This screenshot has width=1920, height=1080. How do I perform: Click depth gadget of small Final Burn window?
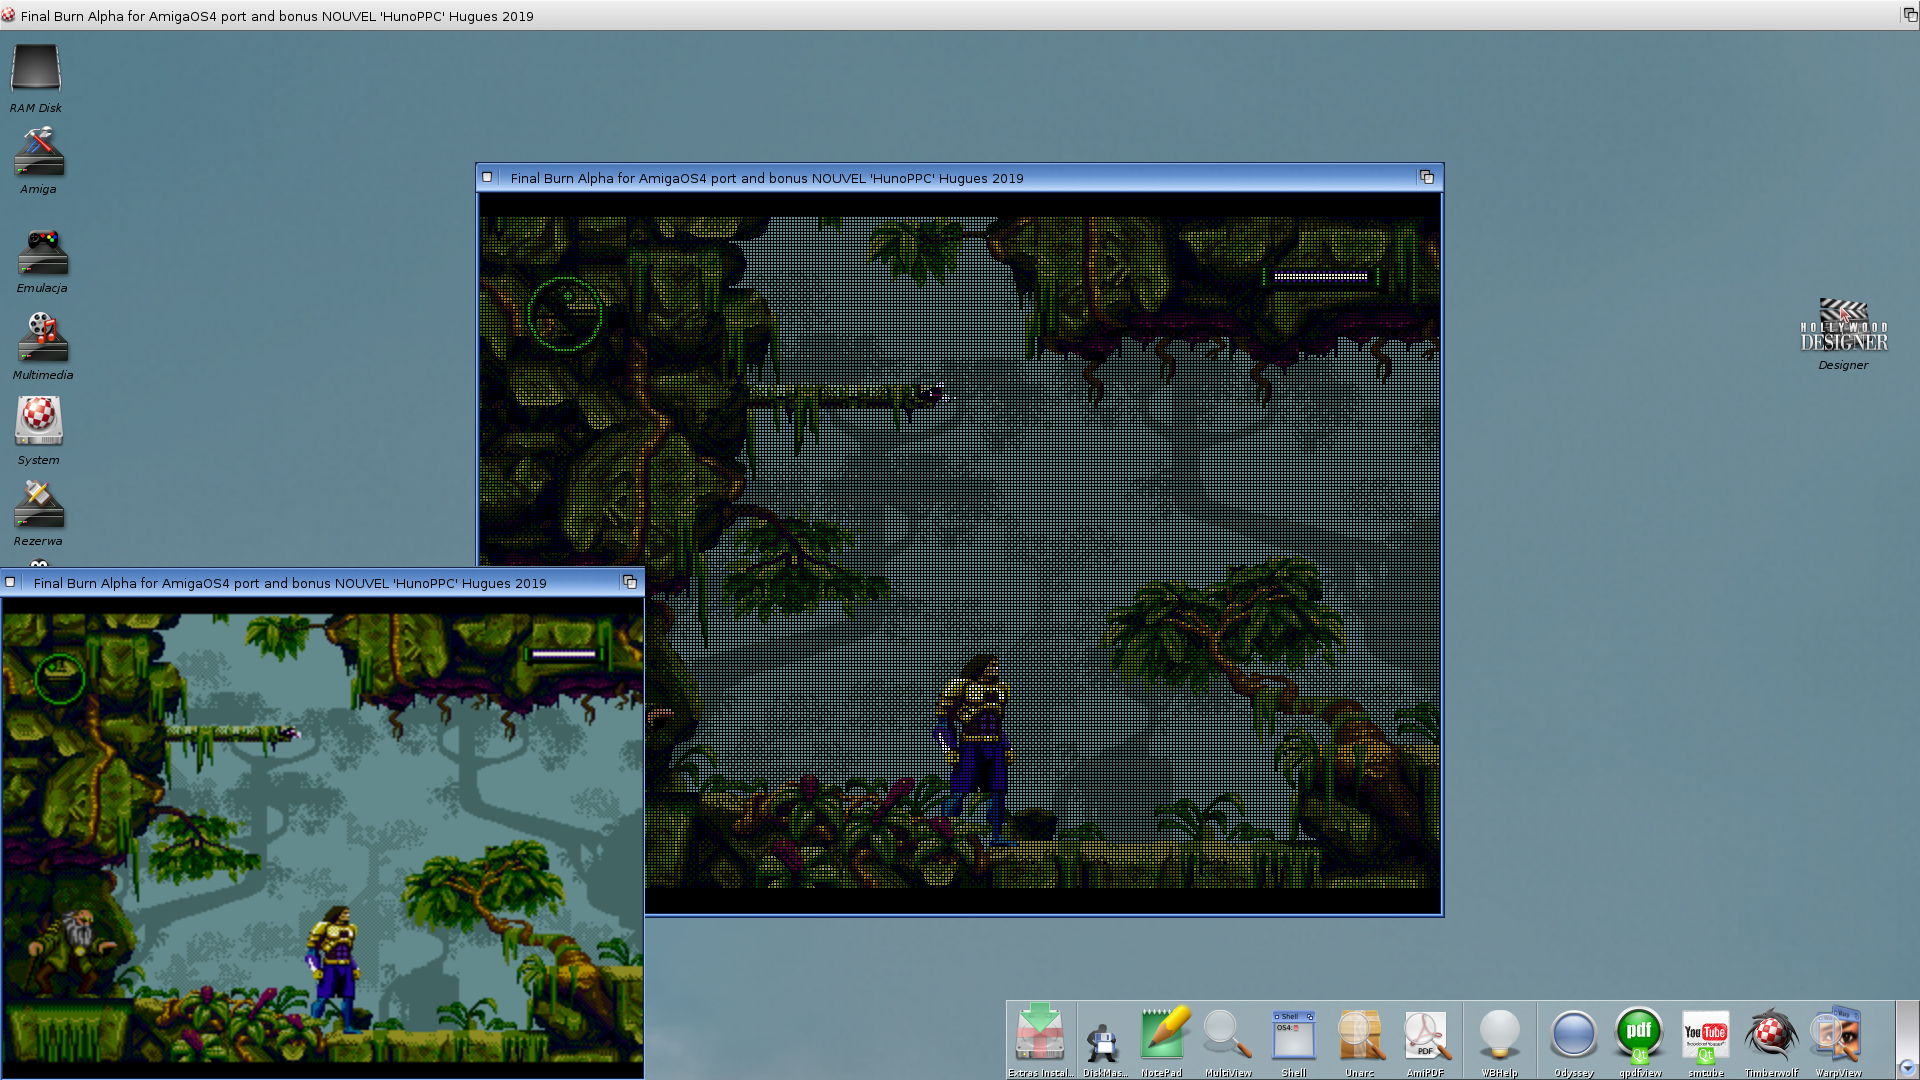coord(630,582)
